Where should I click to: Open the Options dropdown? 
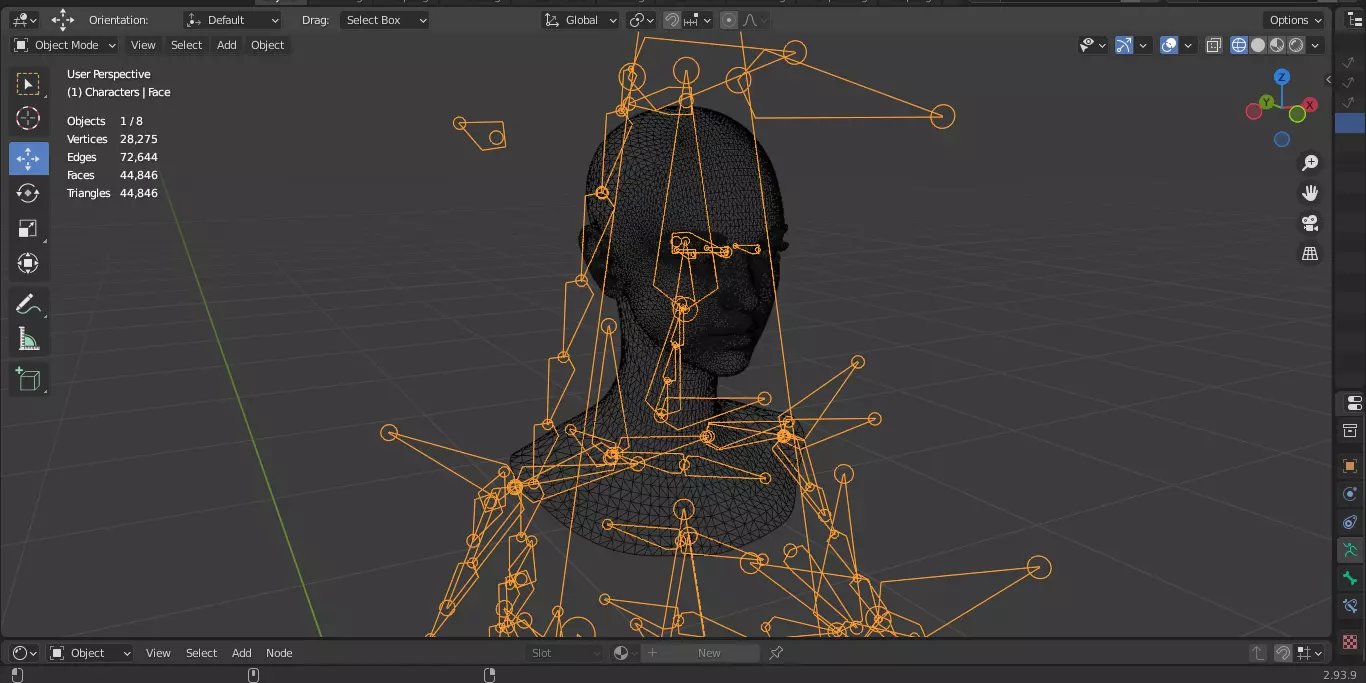[1295, 20]
